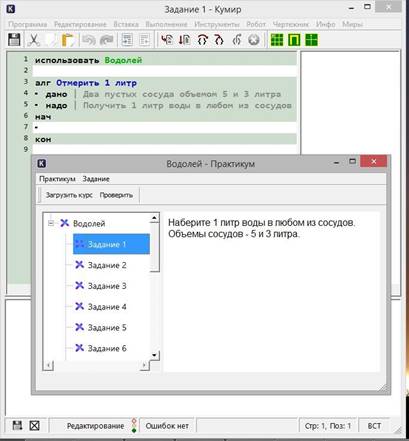Viewport: 409px width, 441px height.
Task: Click the Загрузить курс button
Action: [69, 195]
